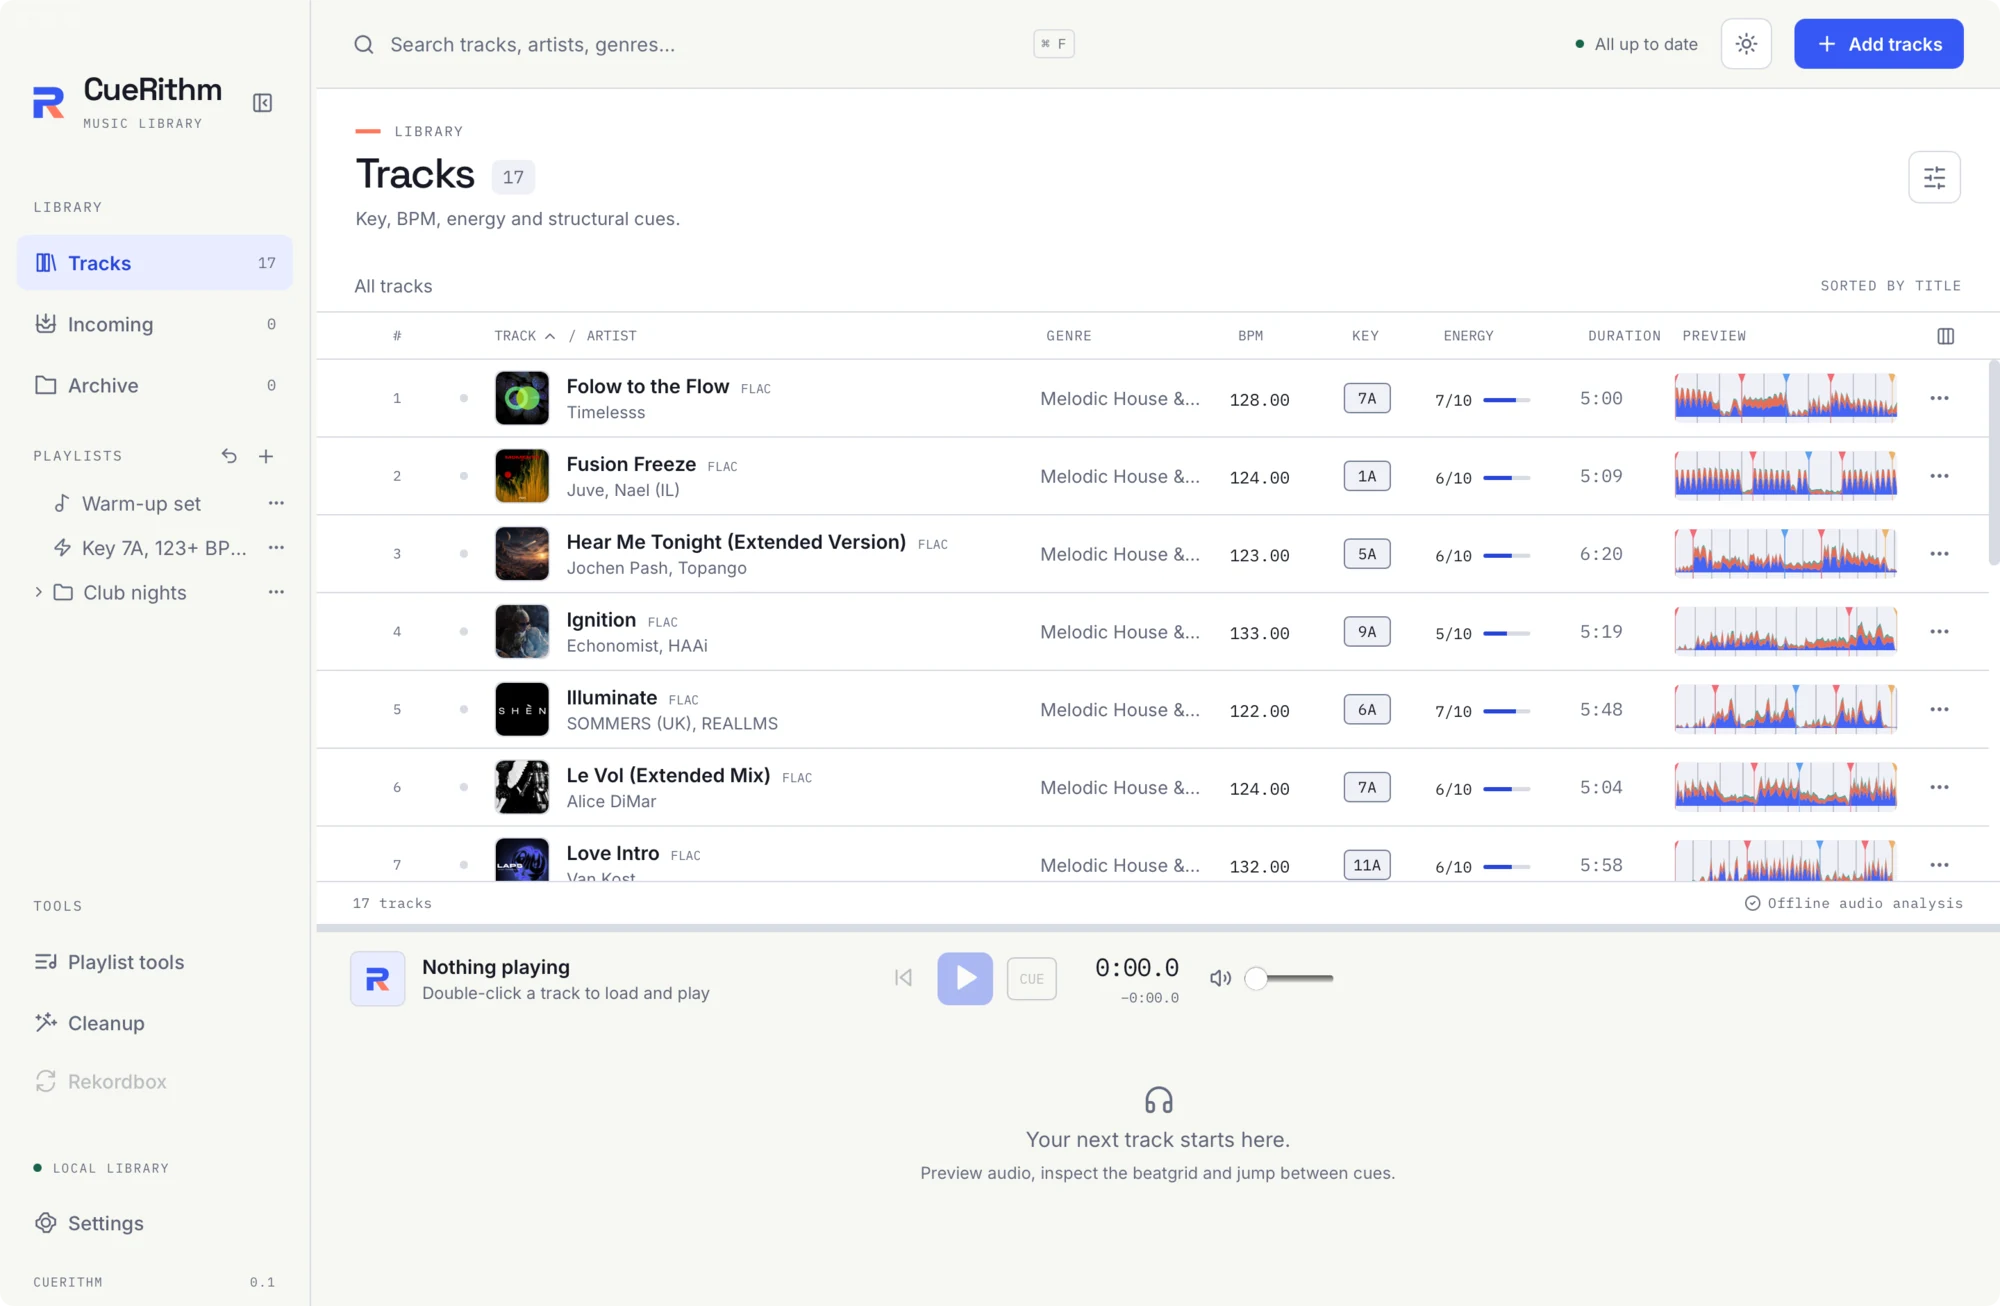Viewport: 2000px width, 1306px height.
Task: Open row menu for Fusion Freeze
Action: coord(1939,476)
